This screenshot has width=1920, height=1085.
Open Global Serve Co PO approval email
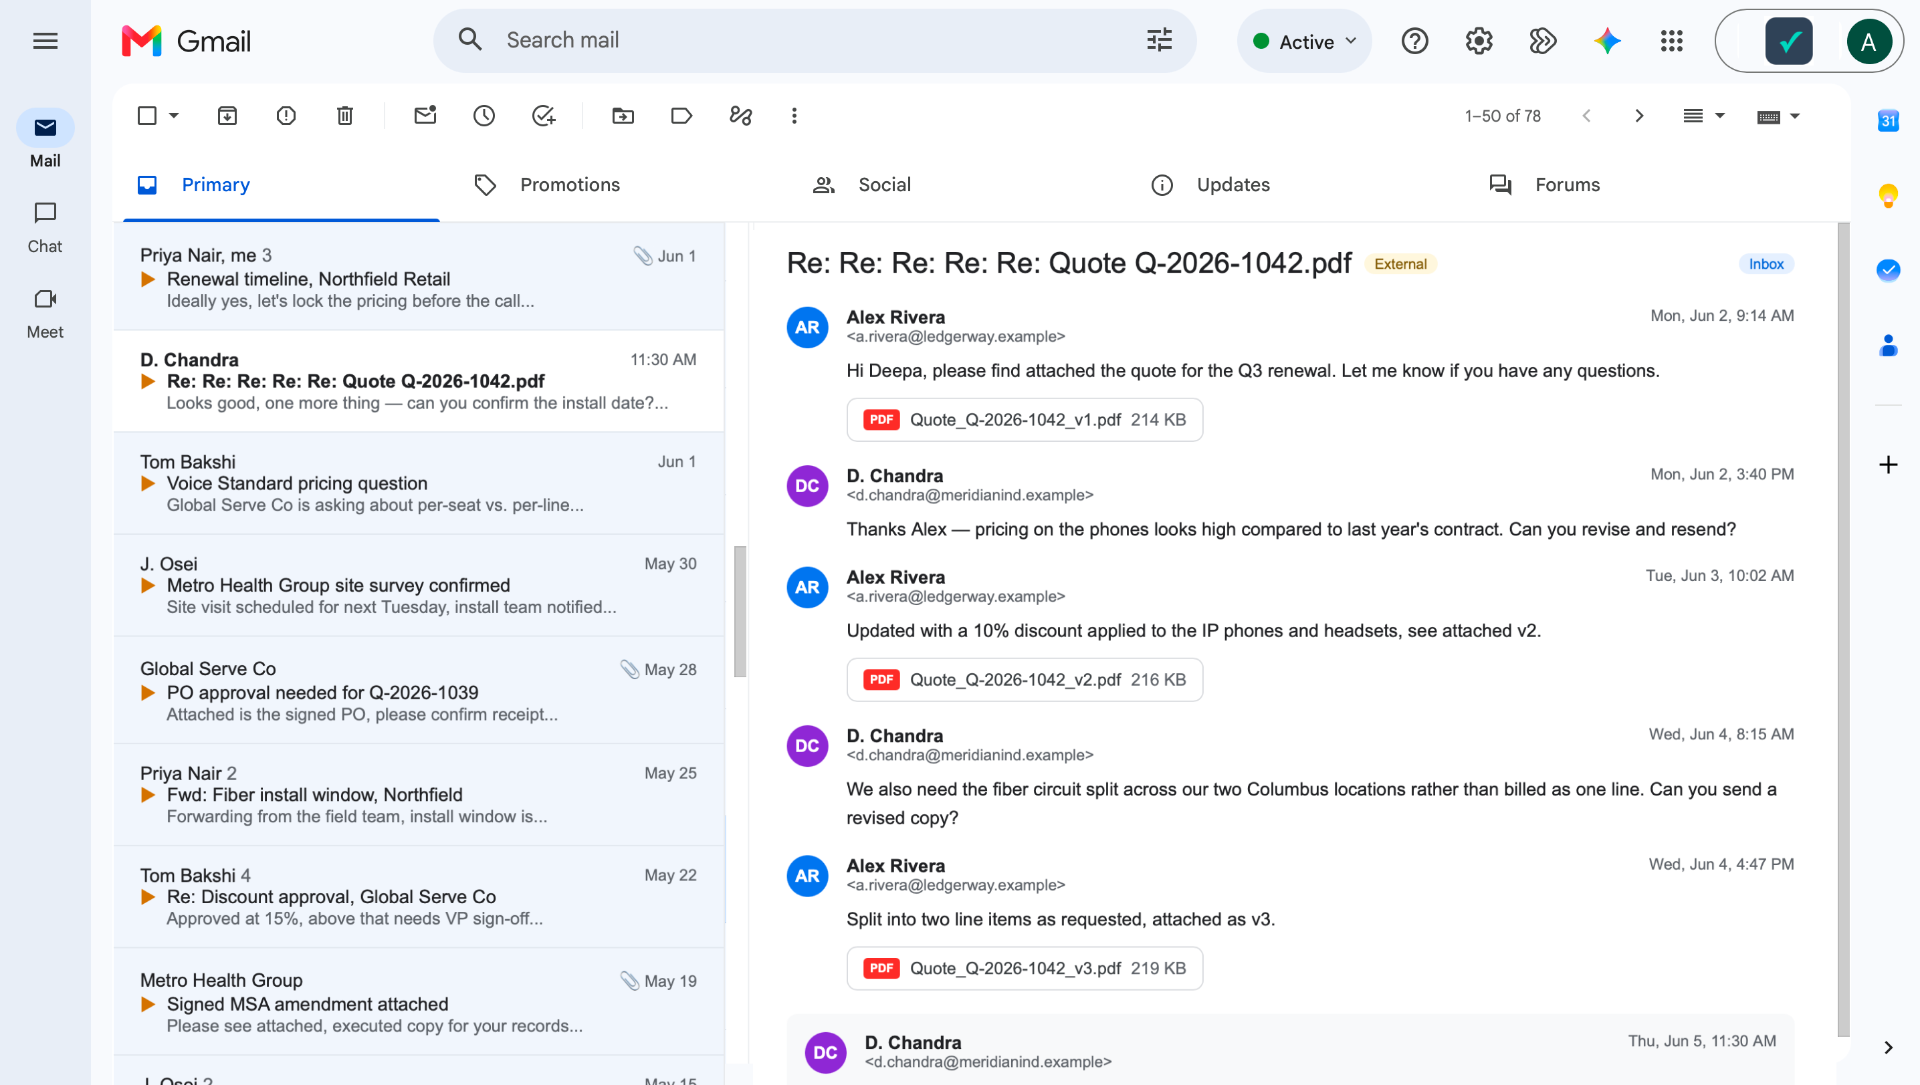pyautogui.click(x=419, y=690)
